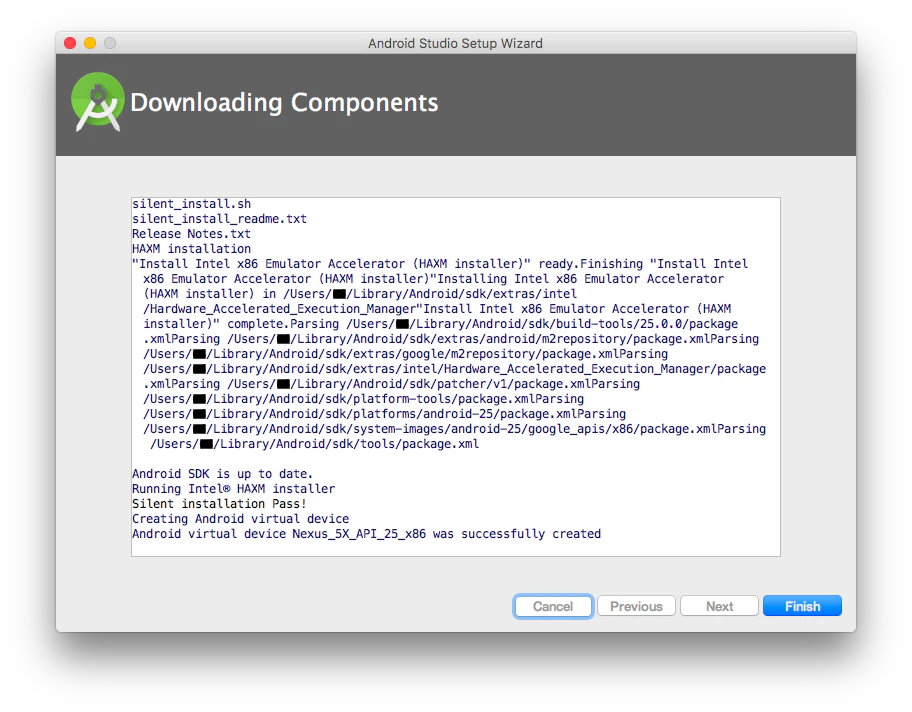This screenshot has height=712, width=912.
Task: Click the "Creating Android virtual device" line
Action: pyautogui.click(x=240, y=519)
